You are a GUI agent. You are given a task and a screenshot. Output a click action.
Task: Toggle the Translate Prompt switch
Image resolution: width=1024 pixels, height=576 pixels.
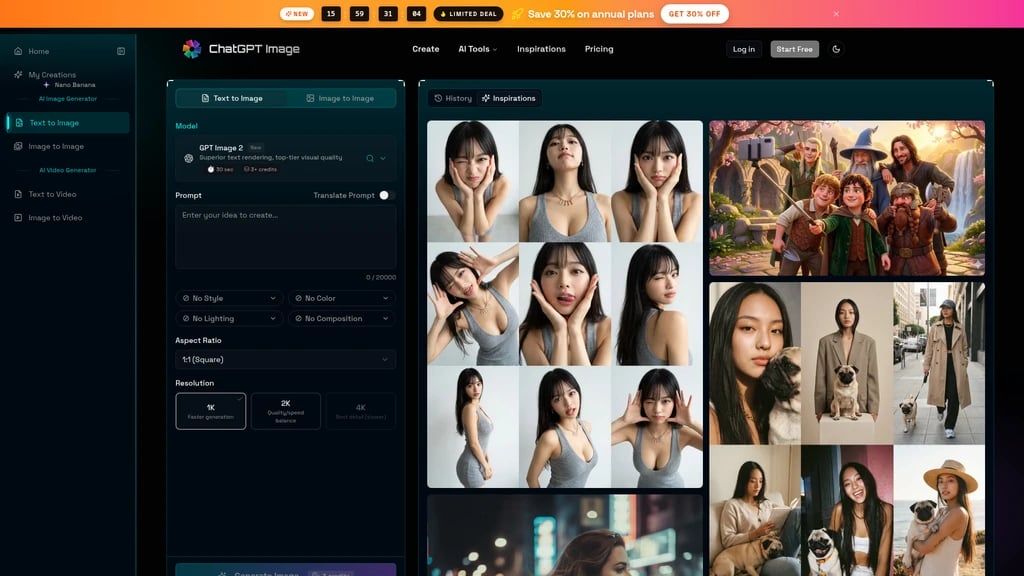click(387, 195)
